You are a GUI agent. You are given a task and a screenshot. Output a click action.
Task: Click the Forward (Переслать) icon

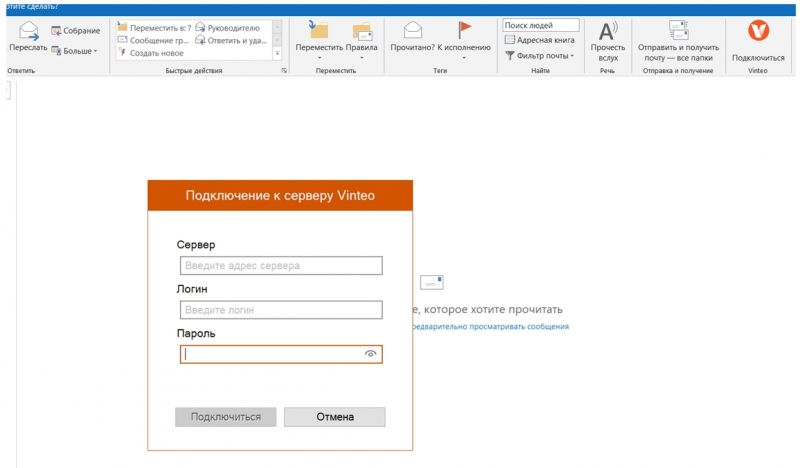tap(28, 31)
